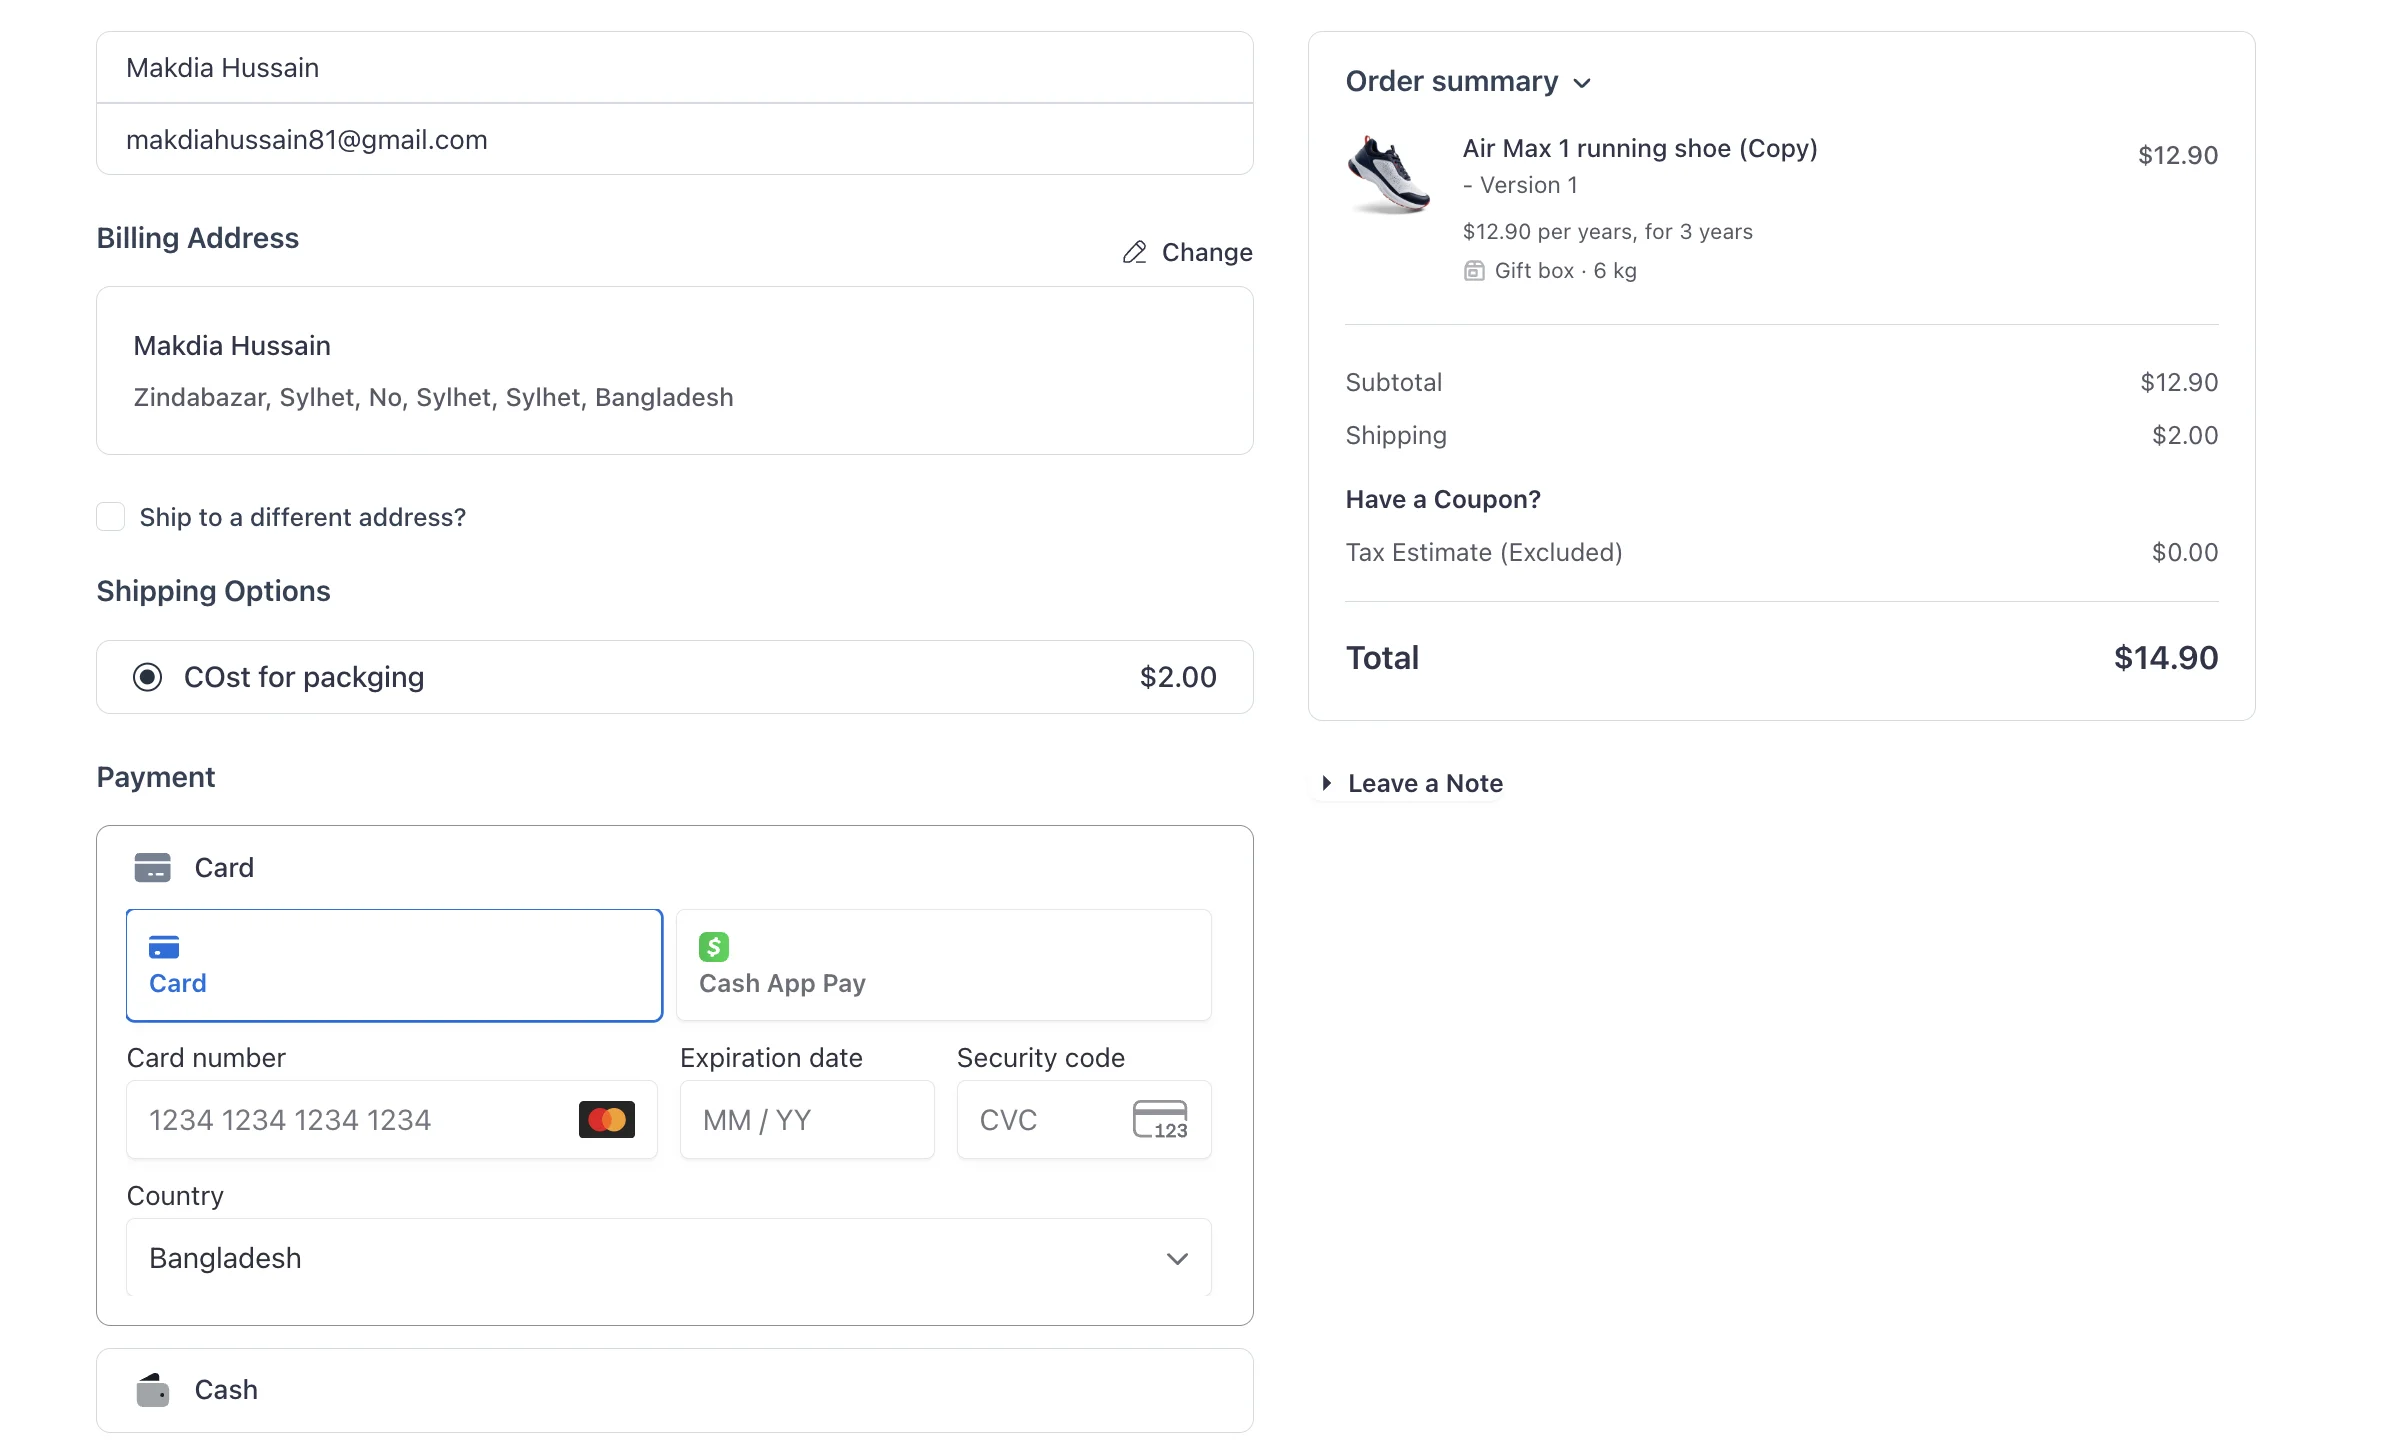Image resolution: width=2406 pixels, height=1448 pixels.
Task: Choose Cash App Pay payment method
Action: [943, 964]
